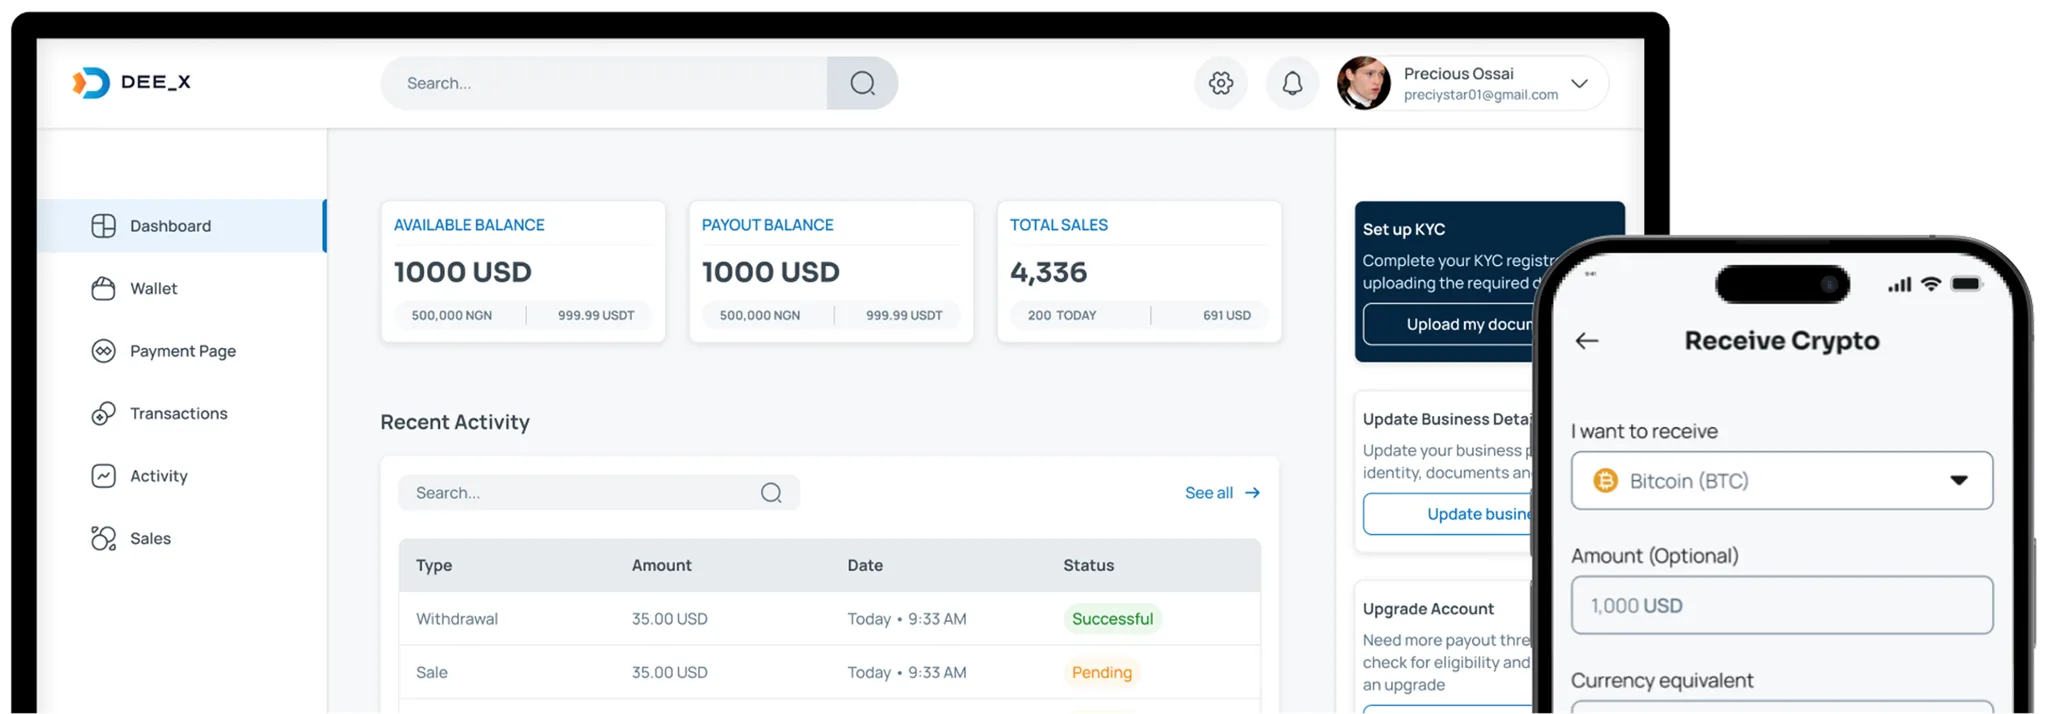The width and height of the screenshot is (2048, 714).
Task: Click the See all link
Action: click(x=1208, y=493)
